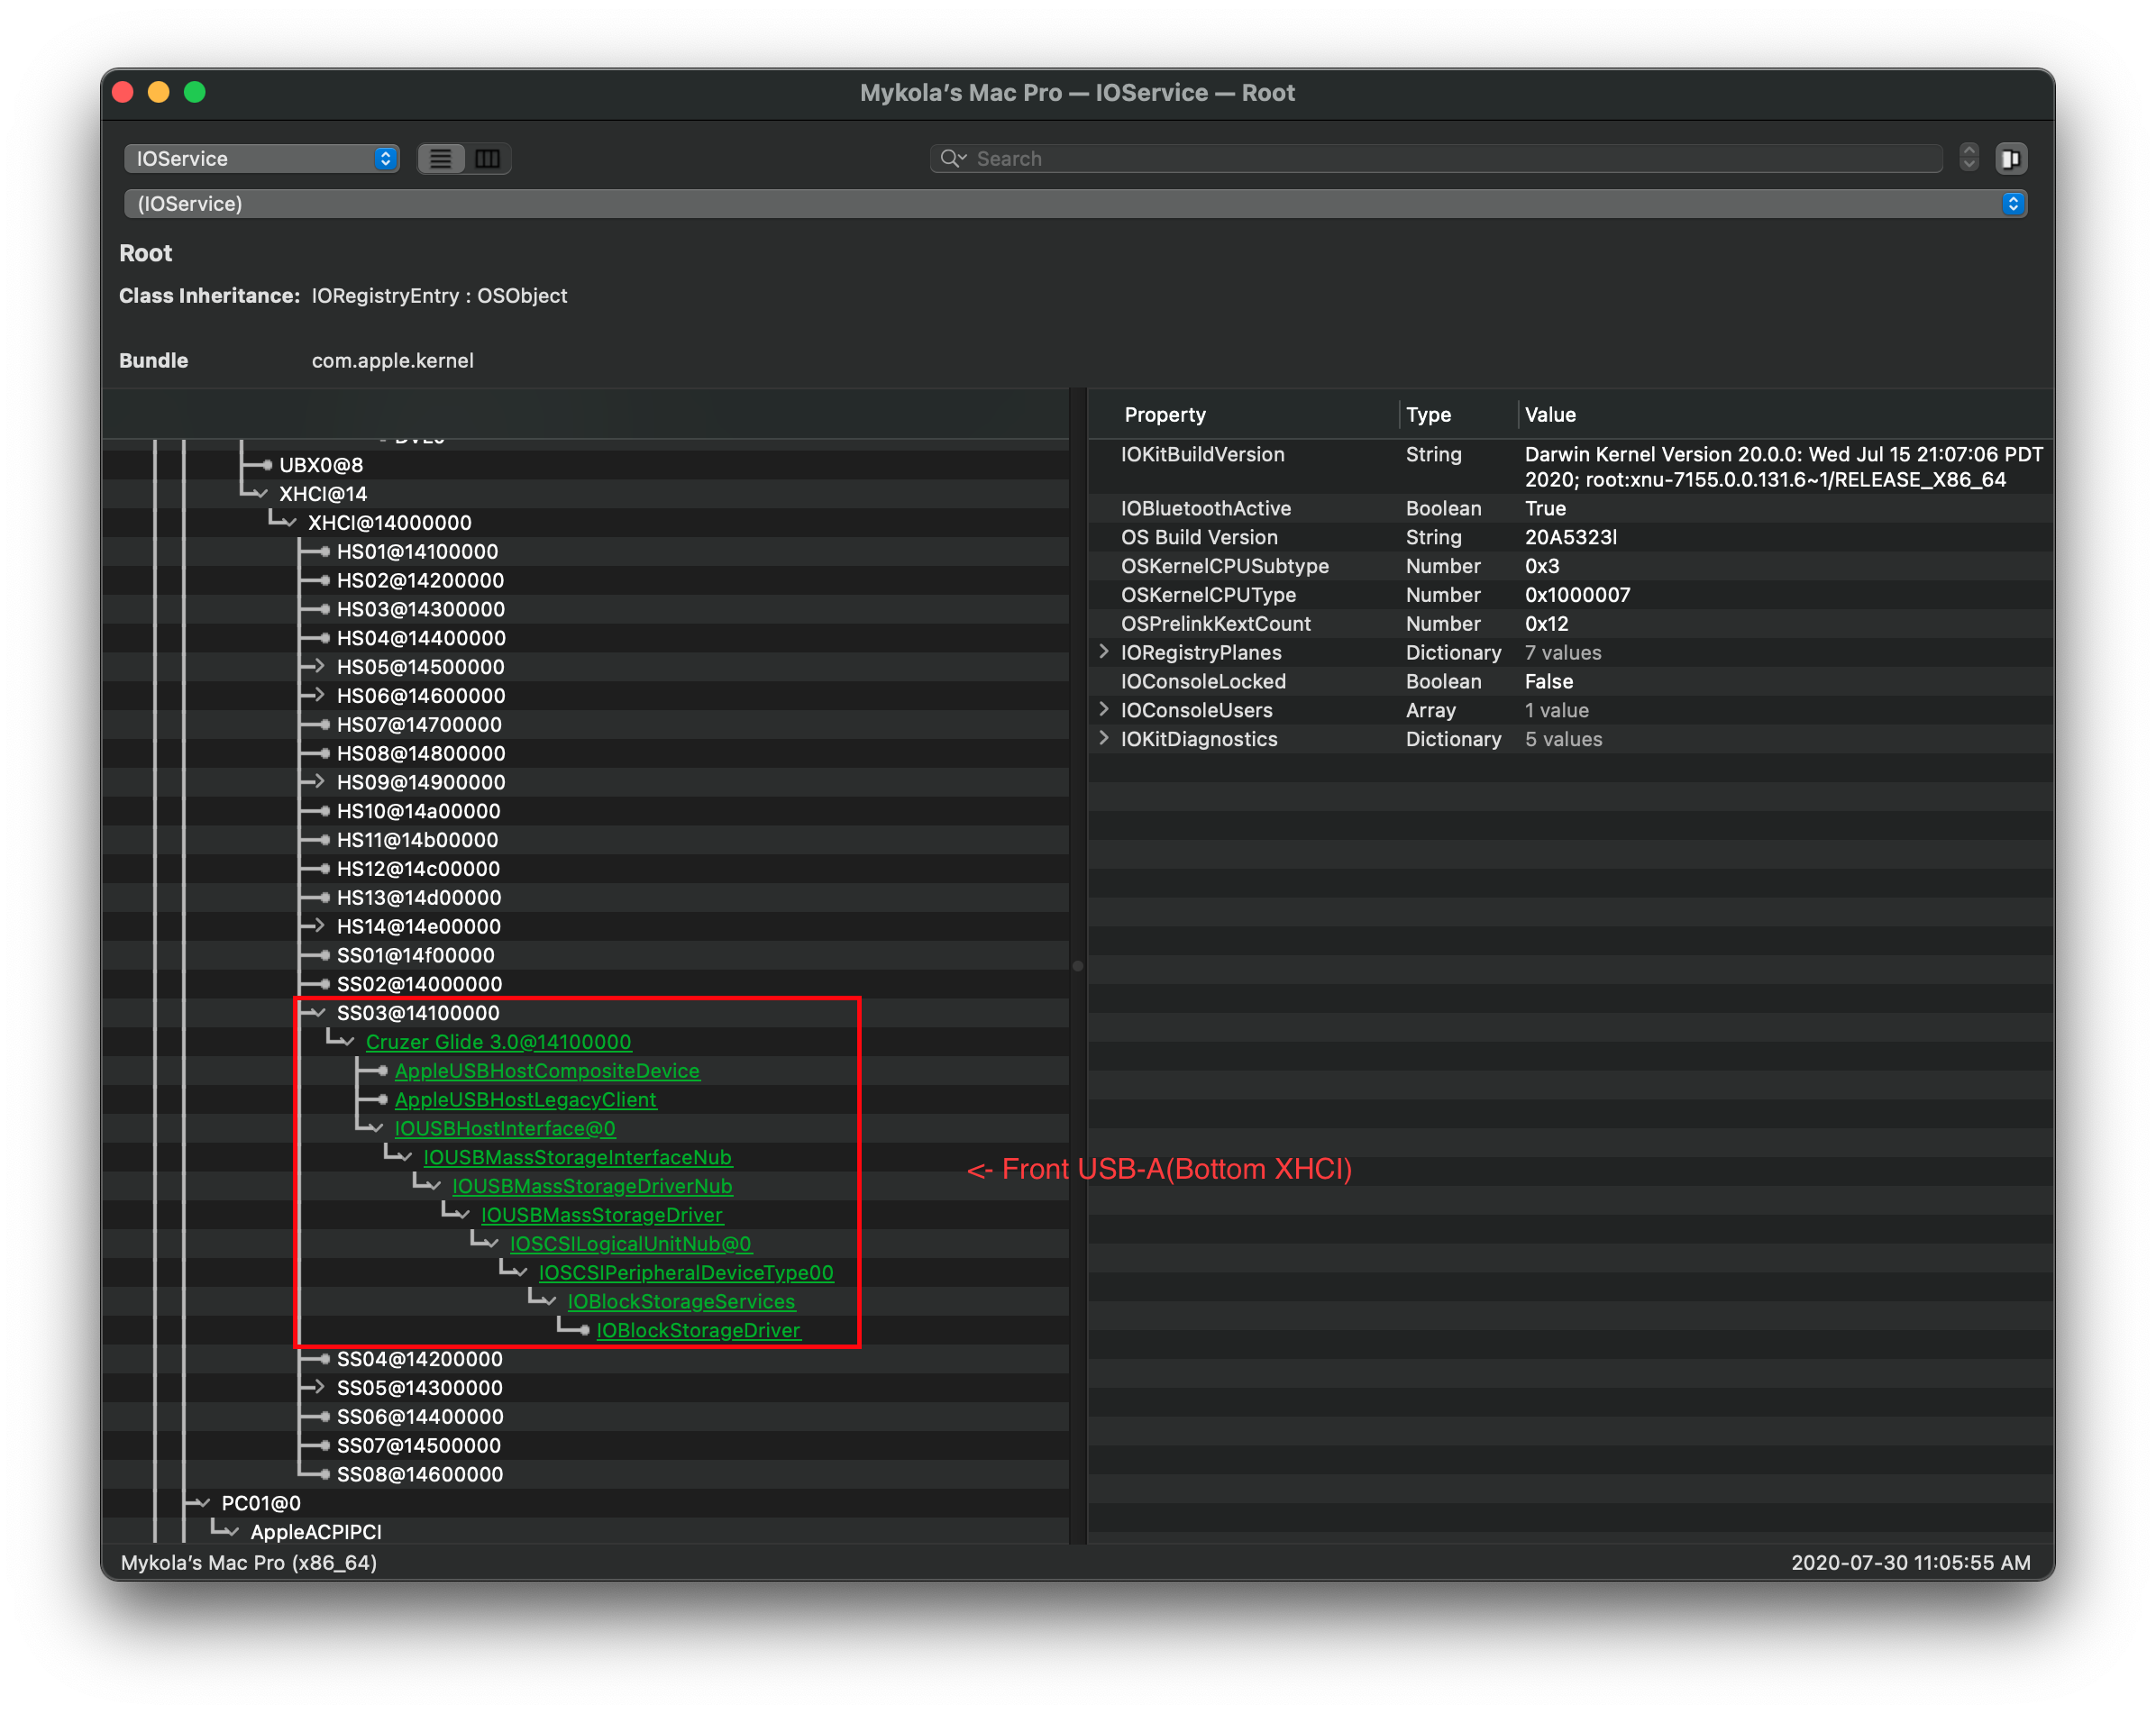The height and width of the screenshot is (1714, 2156).
Task: Open the IOService plane dropdown
Action: [262, 159]
